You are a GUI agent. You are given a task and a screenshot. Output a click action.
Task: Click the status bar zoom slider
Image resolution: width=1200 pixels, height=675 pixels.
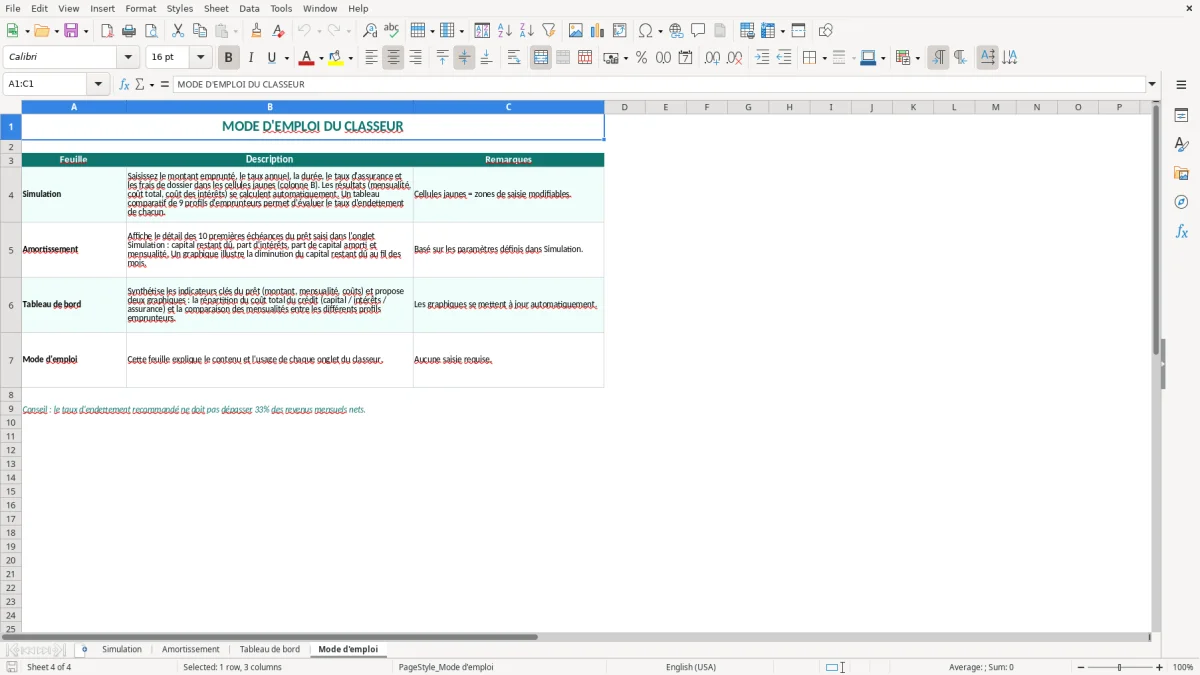pyautogui.click(x=1119, y=667)
